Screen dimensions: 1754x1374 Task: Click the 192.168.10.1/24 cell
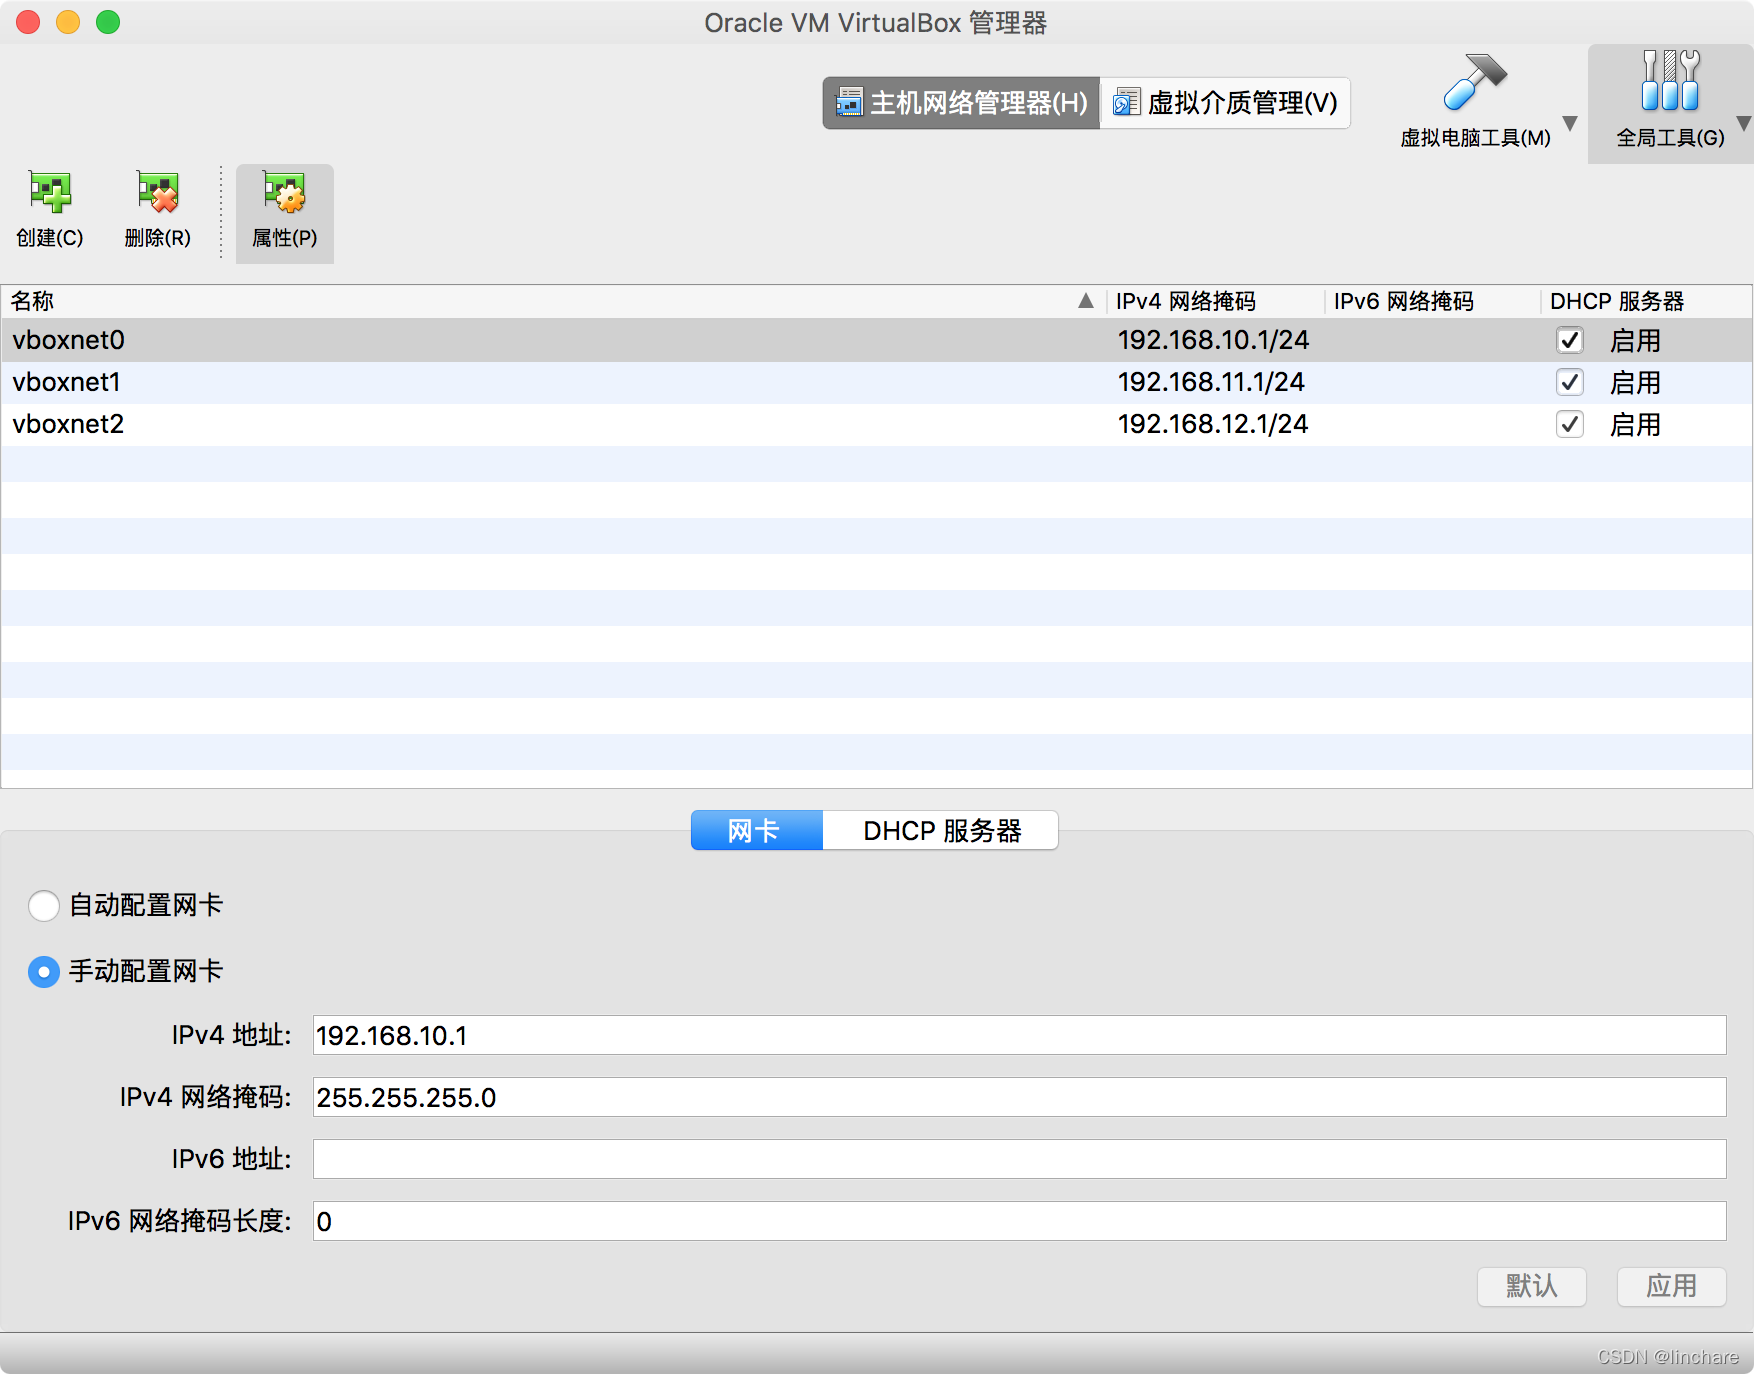(1213, 340)
